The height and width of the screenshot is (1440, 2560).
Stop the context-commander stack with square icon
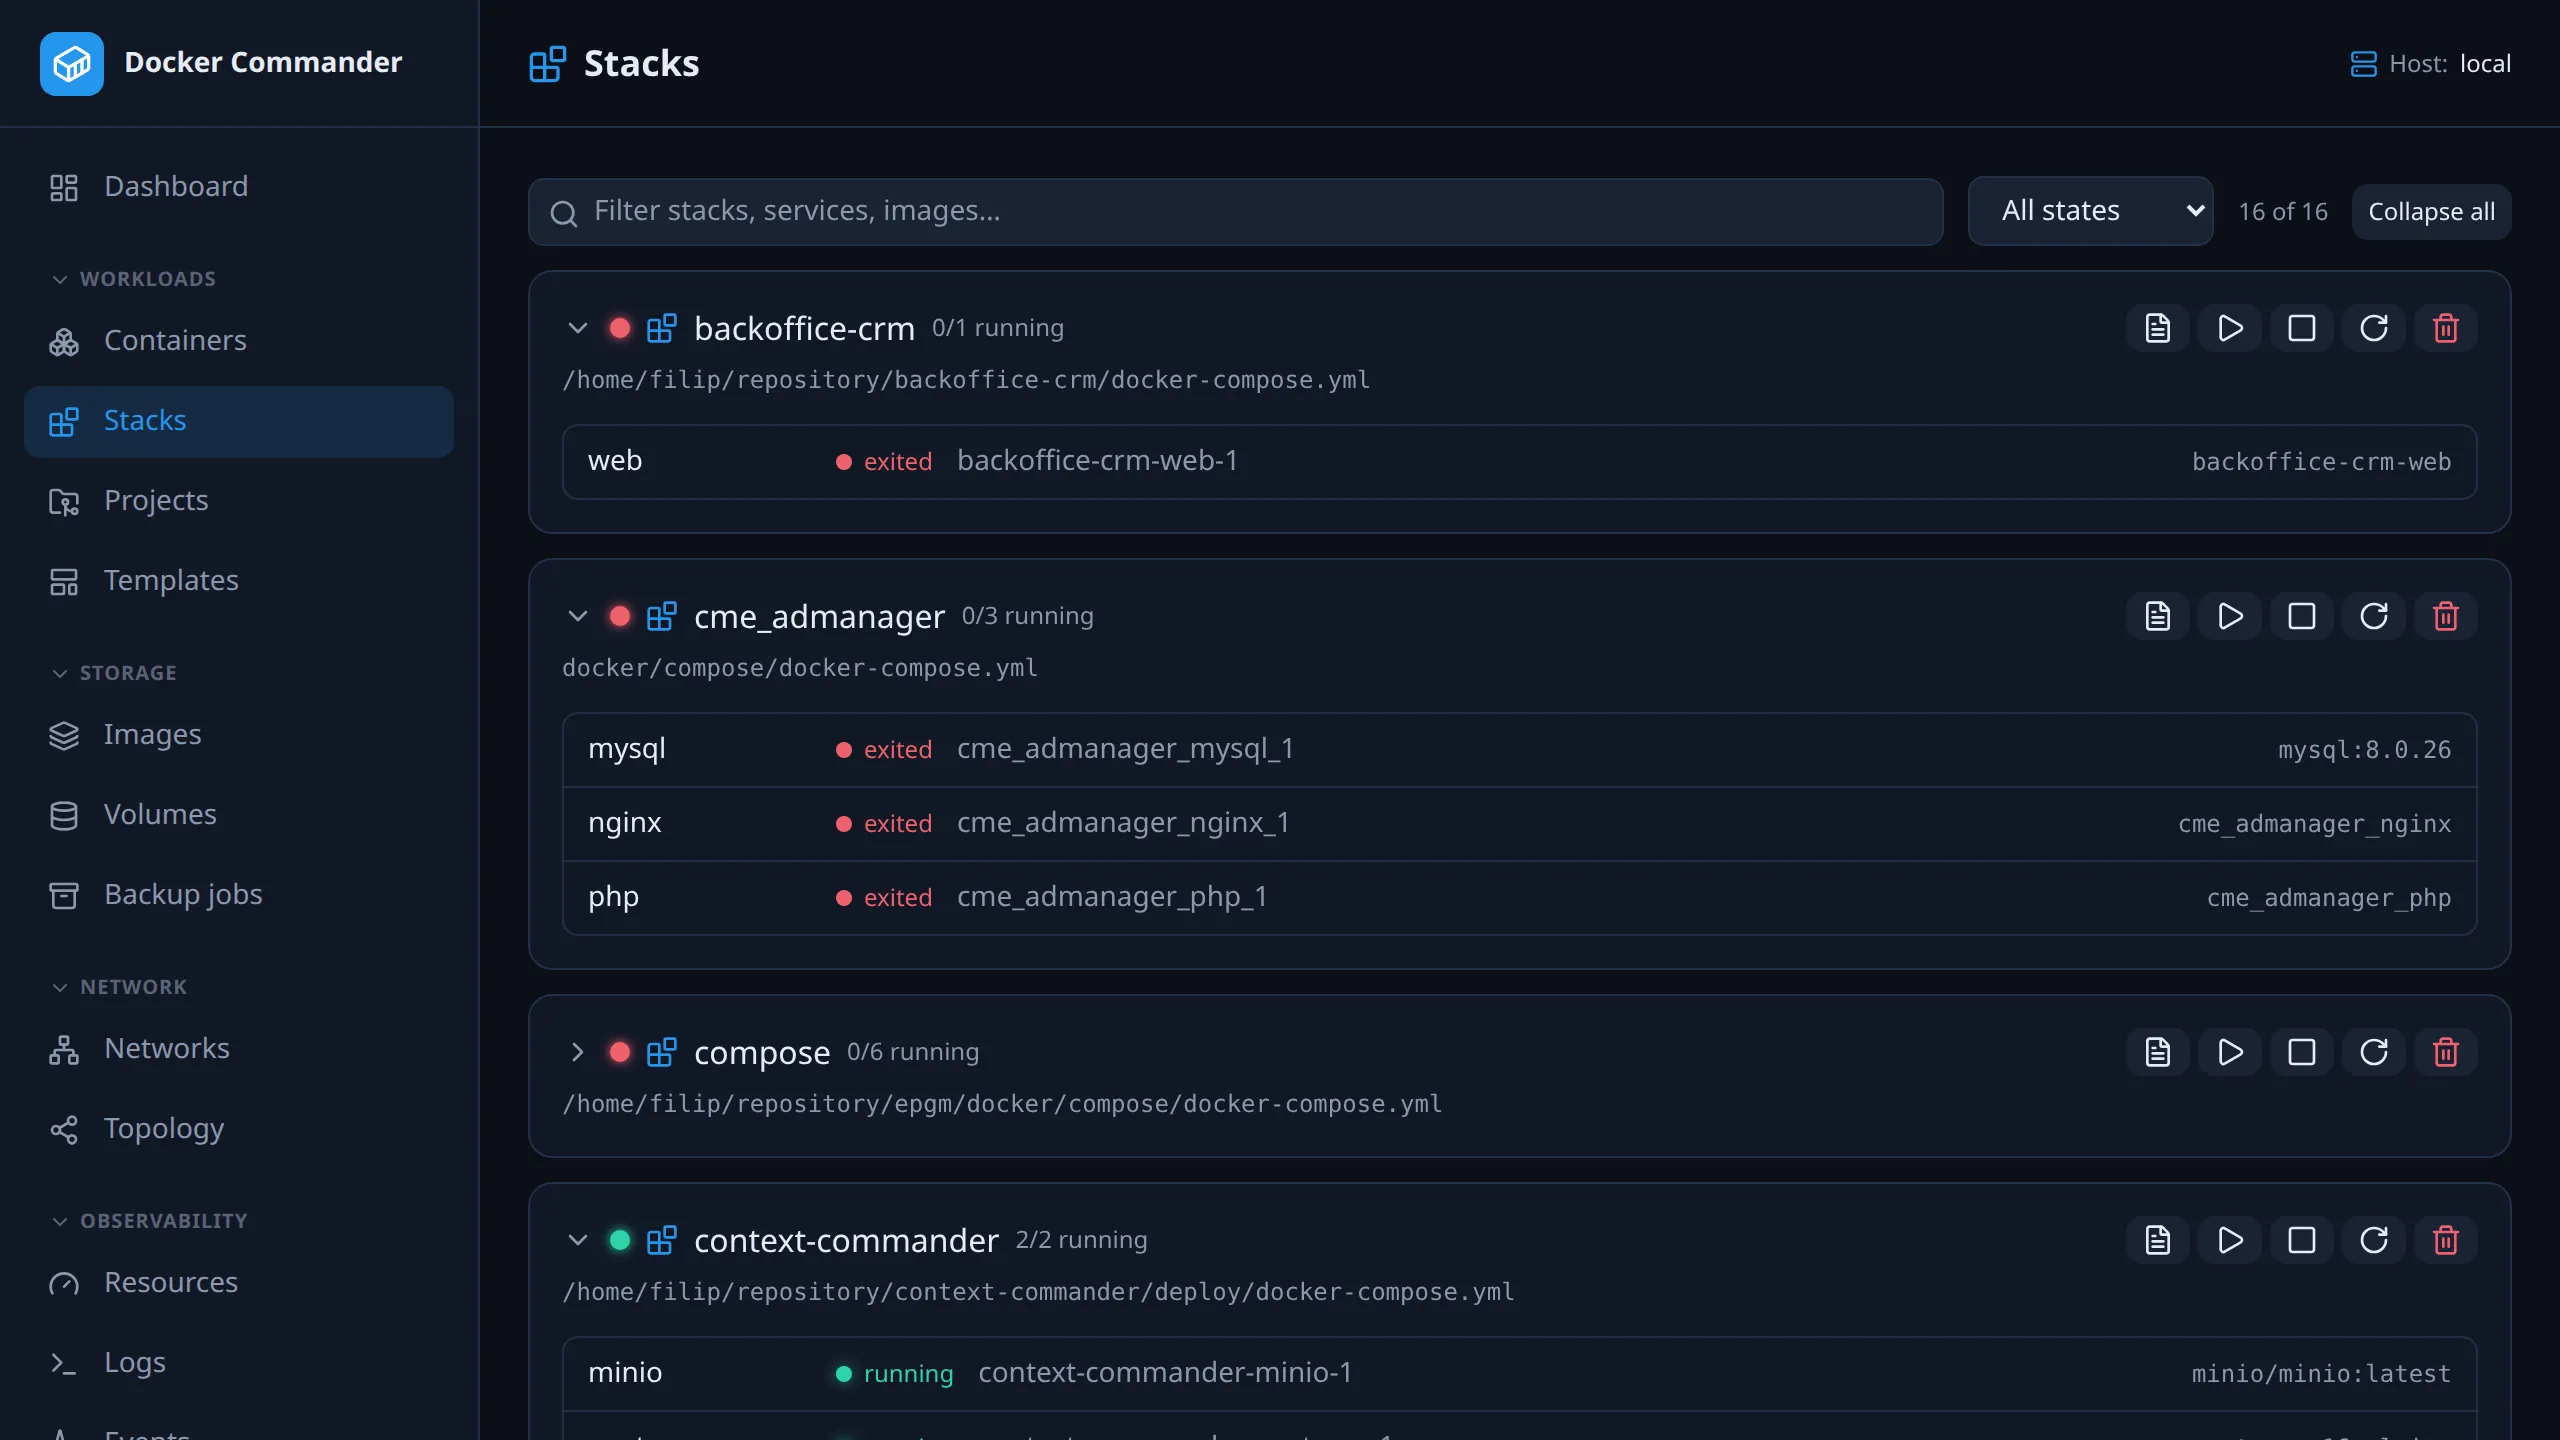2302,1240
